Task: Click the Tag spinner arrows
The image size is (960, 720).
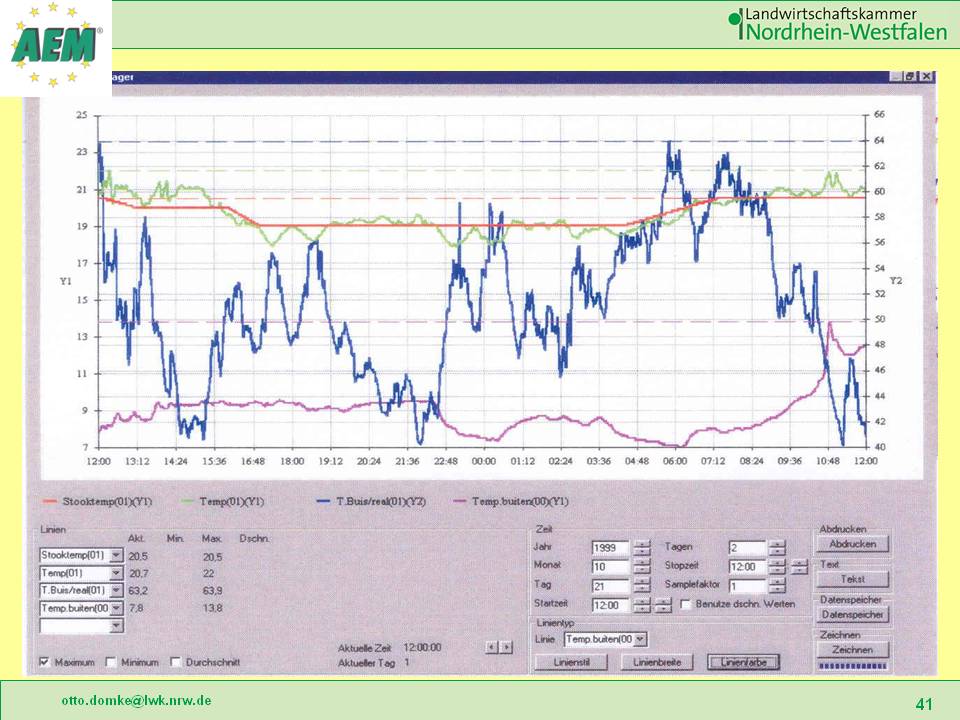Action: pos(642,586)
